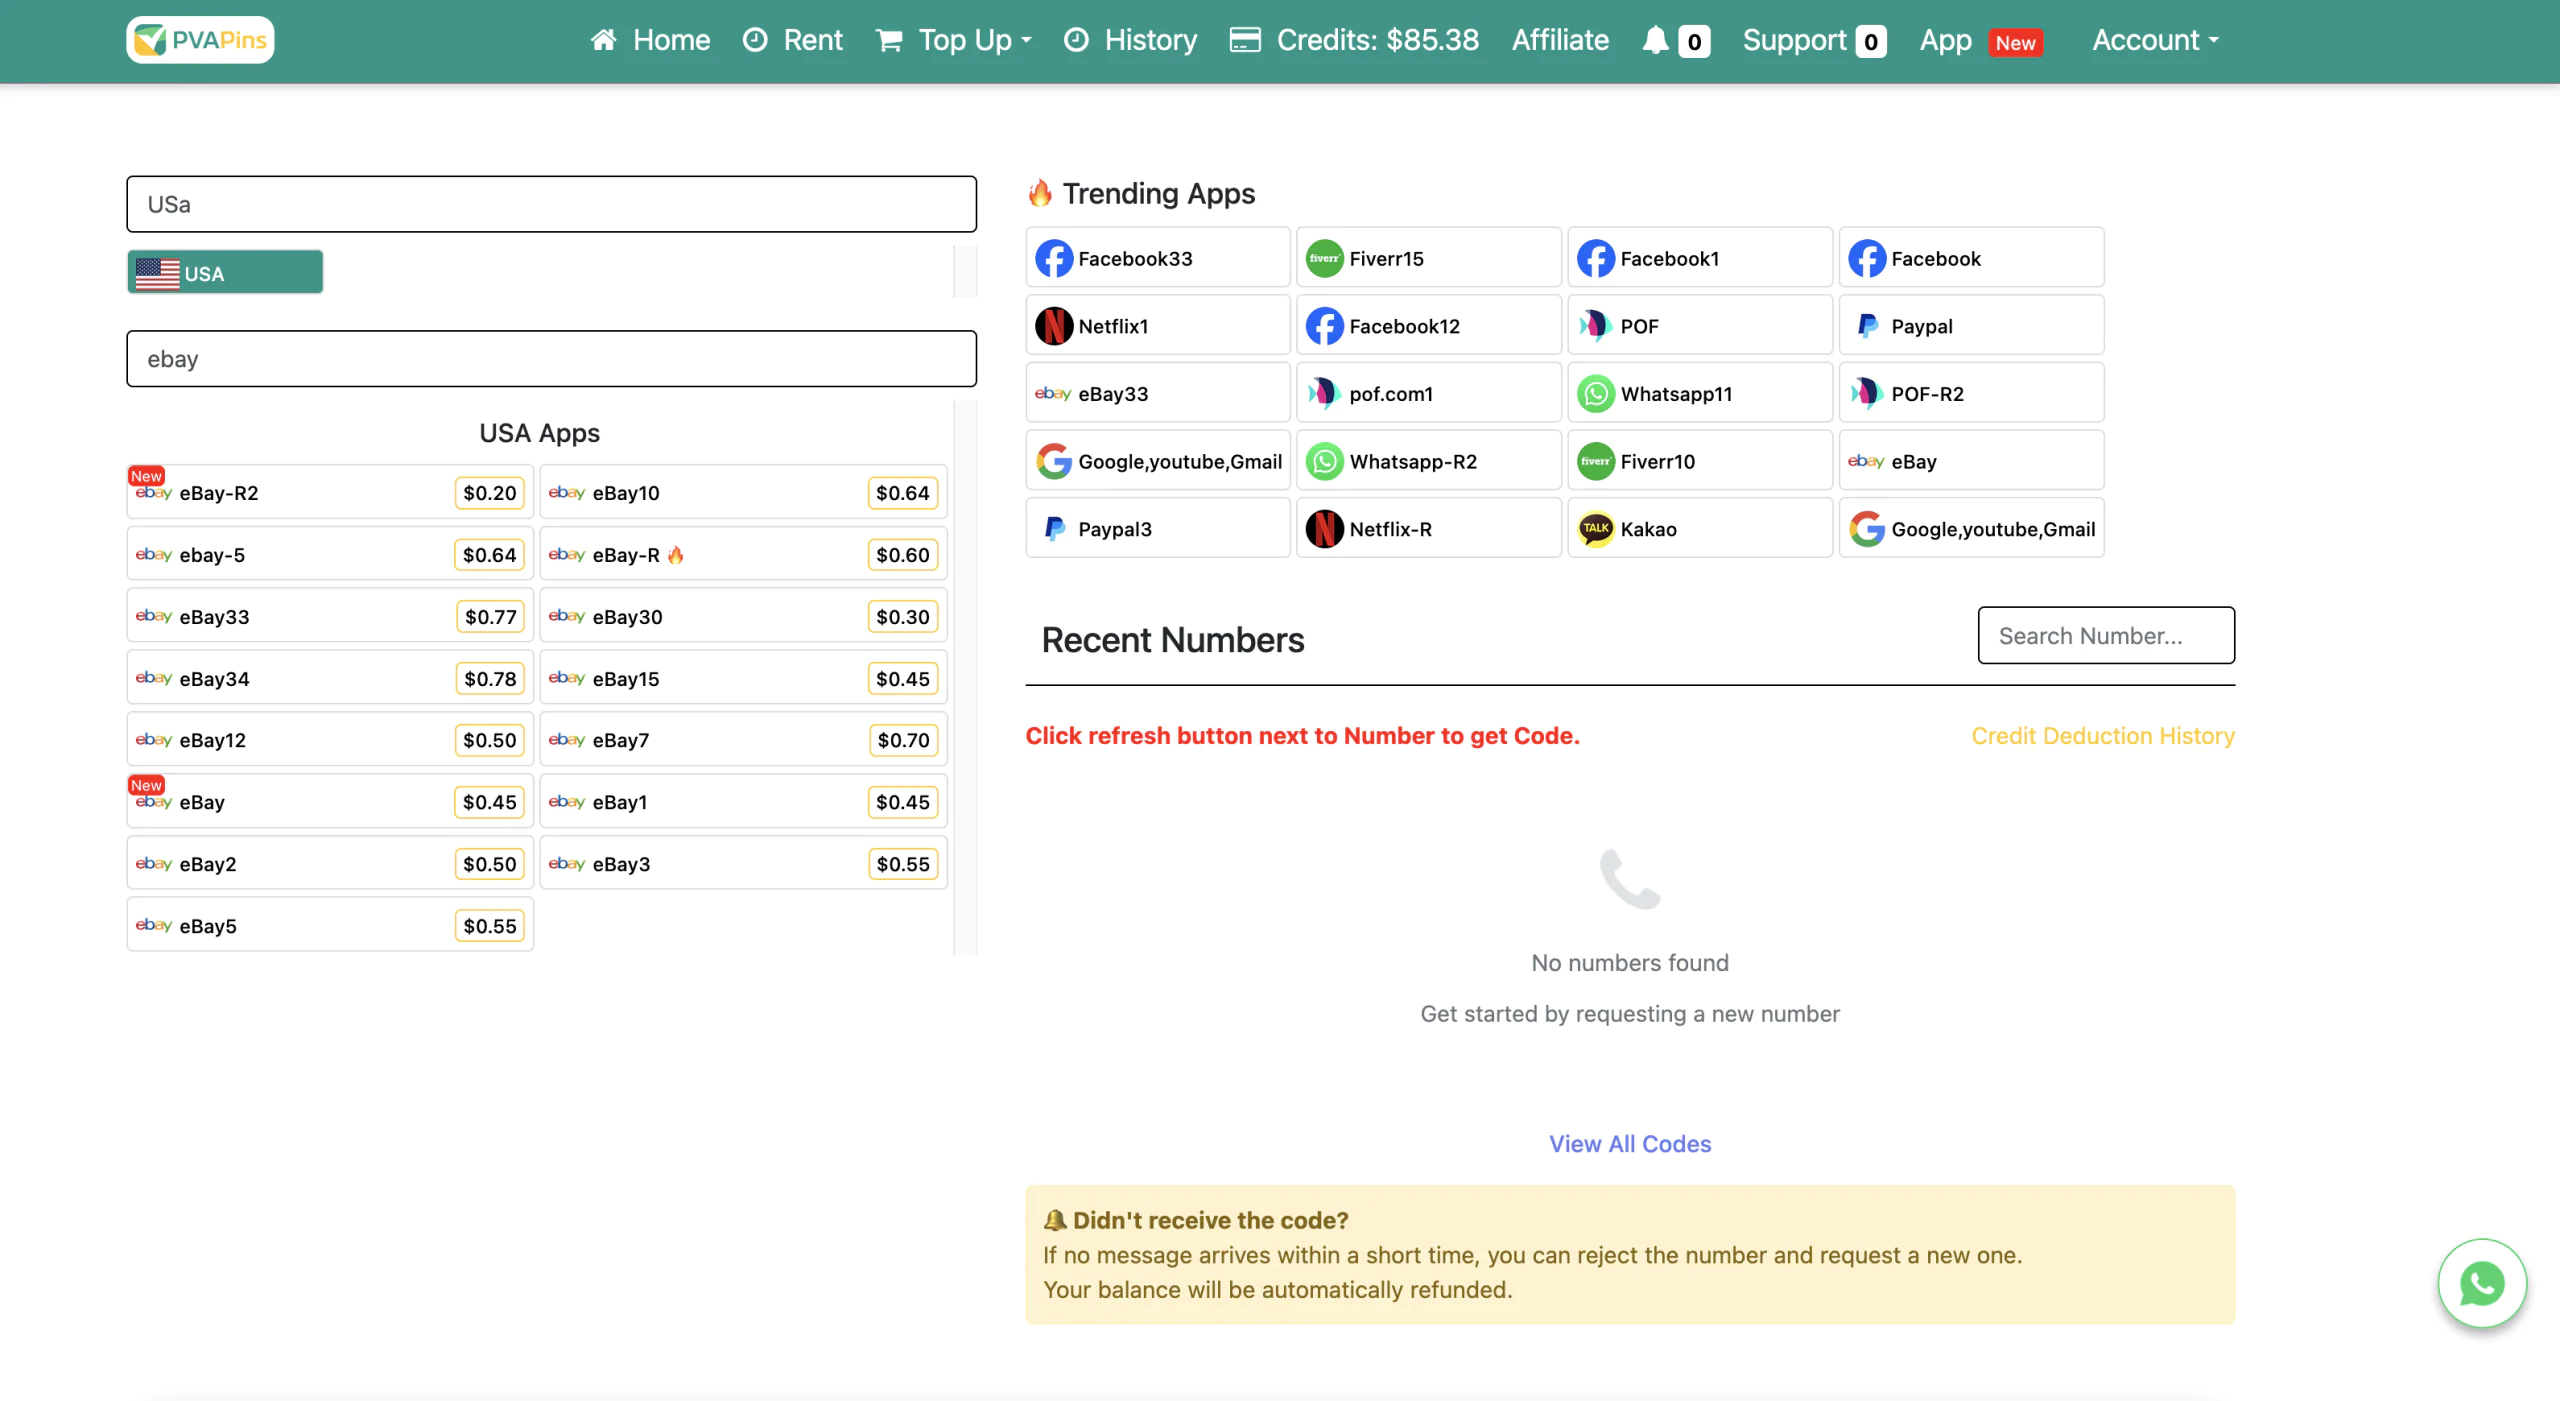2560x1401 pixels.
Task: Open the WhatsApp chat floating button
Action: (x=2482, y=1283)
